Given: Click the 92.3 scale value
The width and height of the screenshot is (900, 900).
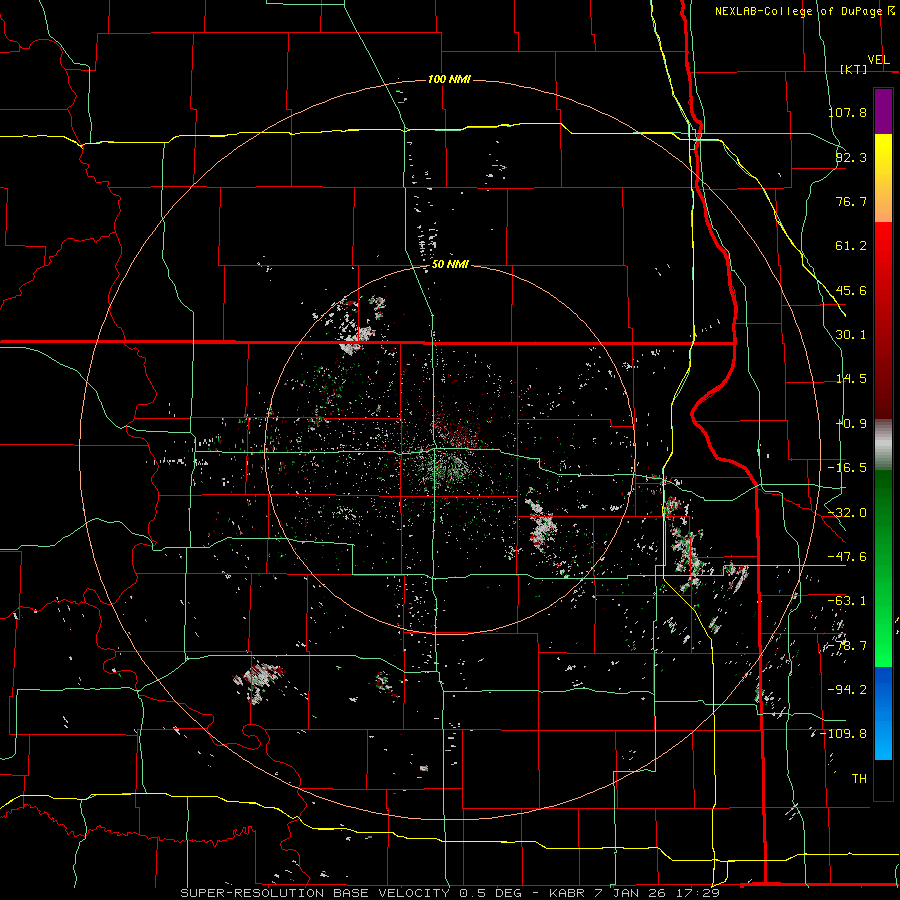Looking at the screenshot, I should click(x=851, y=157).
